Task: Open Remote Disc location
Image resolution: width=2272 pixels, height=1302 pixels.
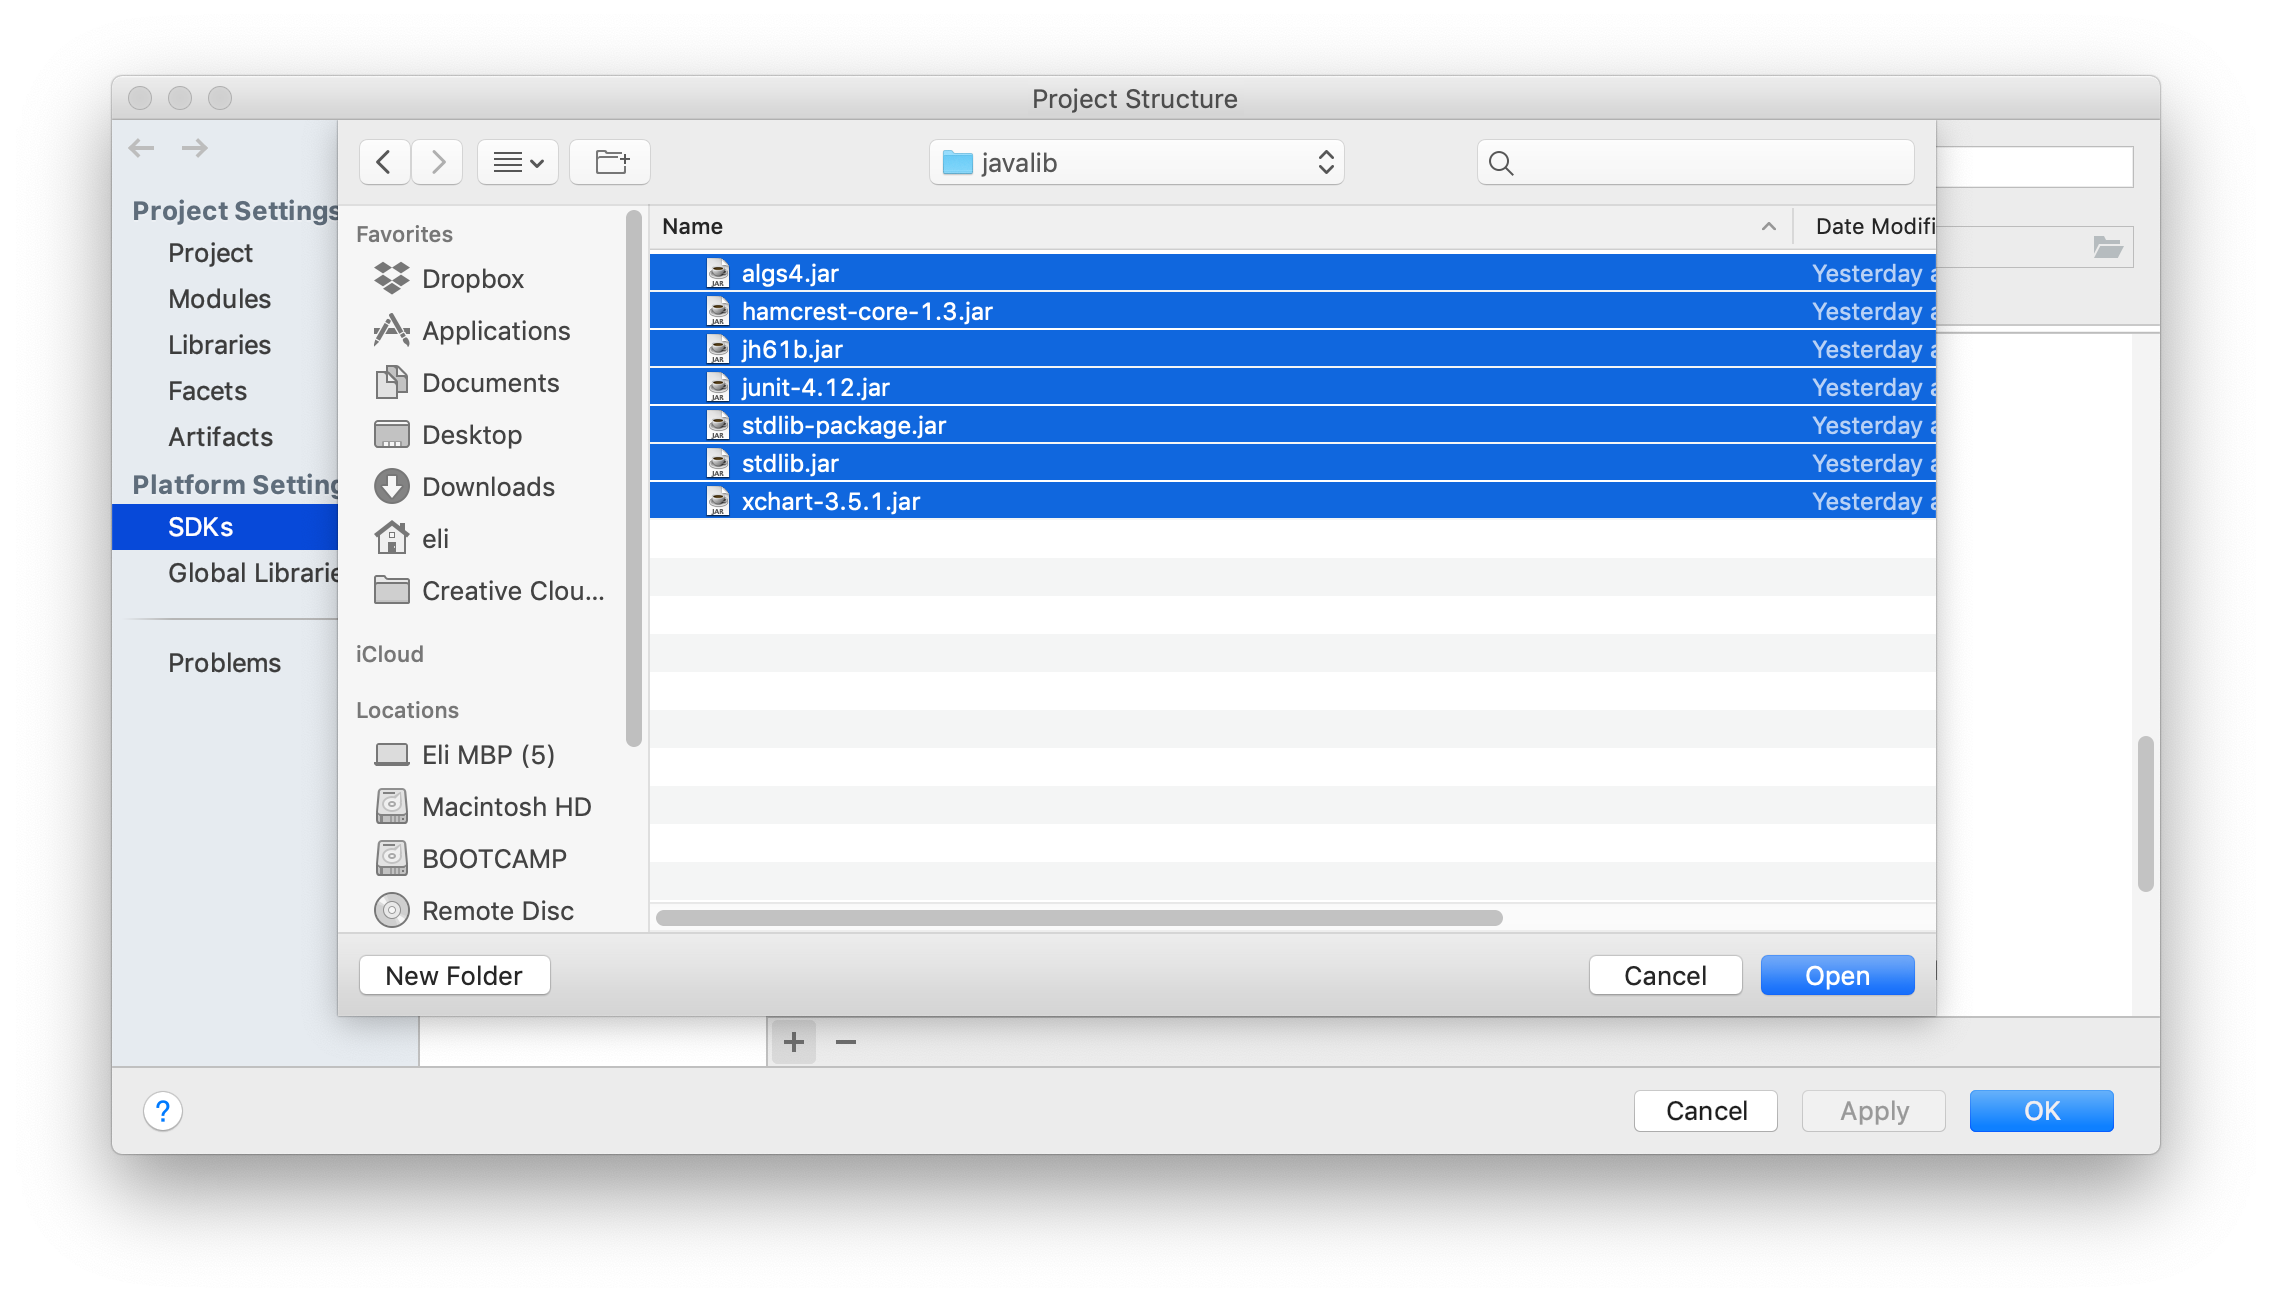Action: pyautogui.click(x=475, y=911)
